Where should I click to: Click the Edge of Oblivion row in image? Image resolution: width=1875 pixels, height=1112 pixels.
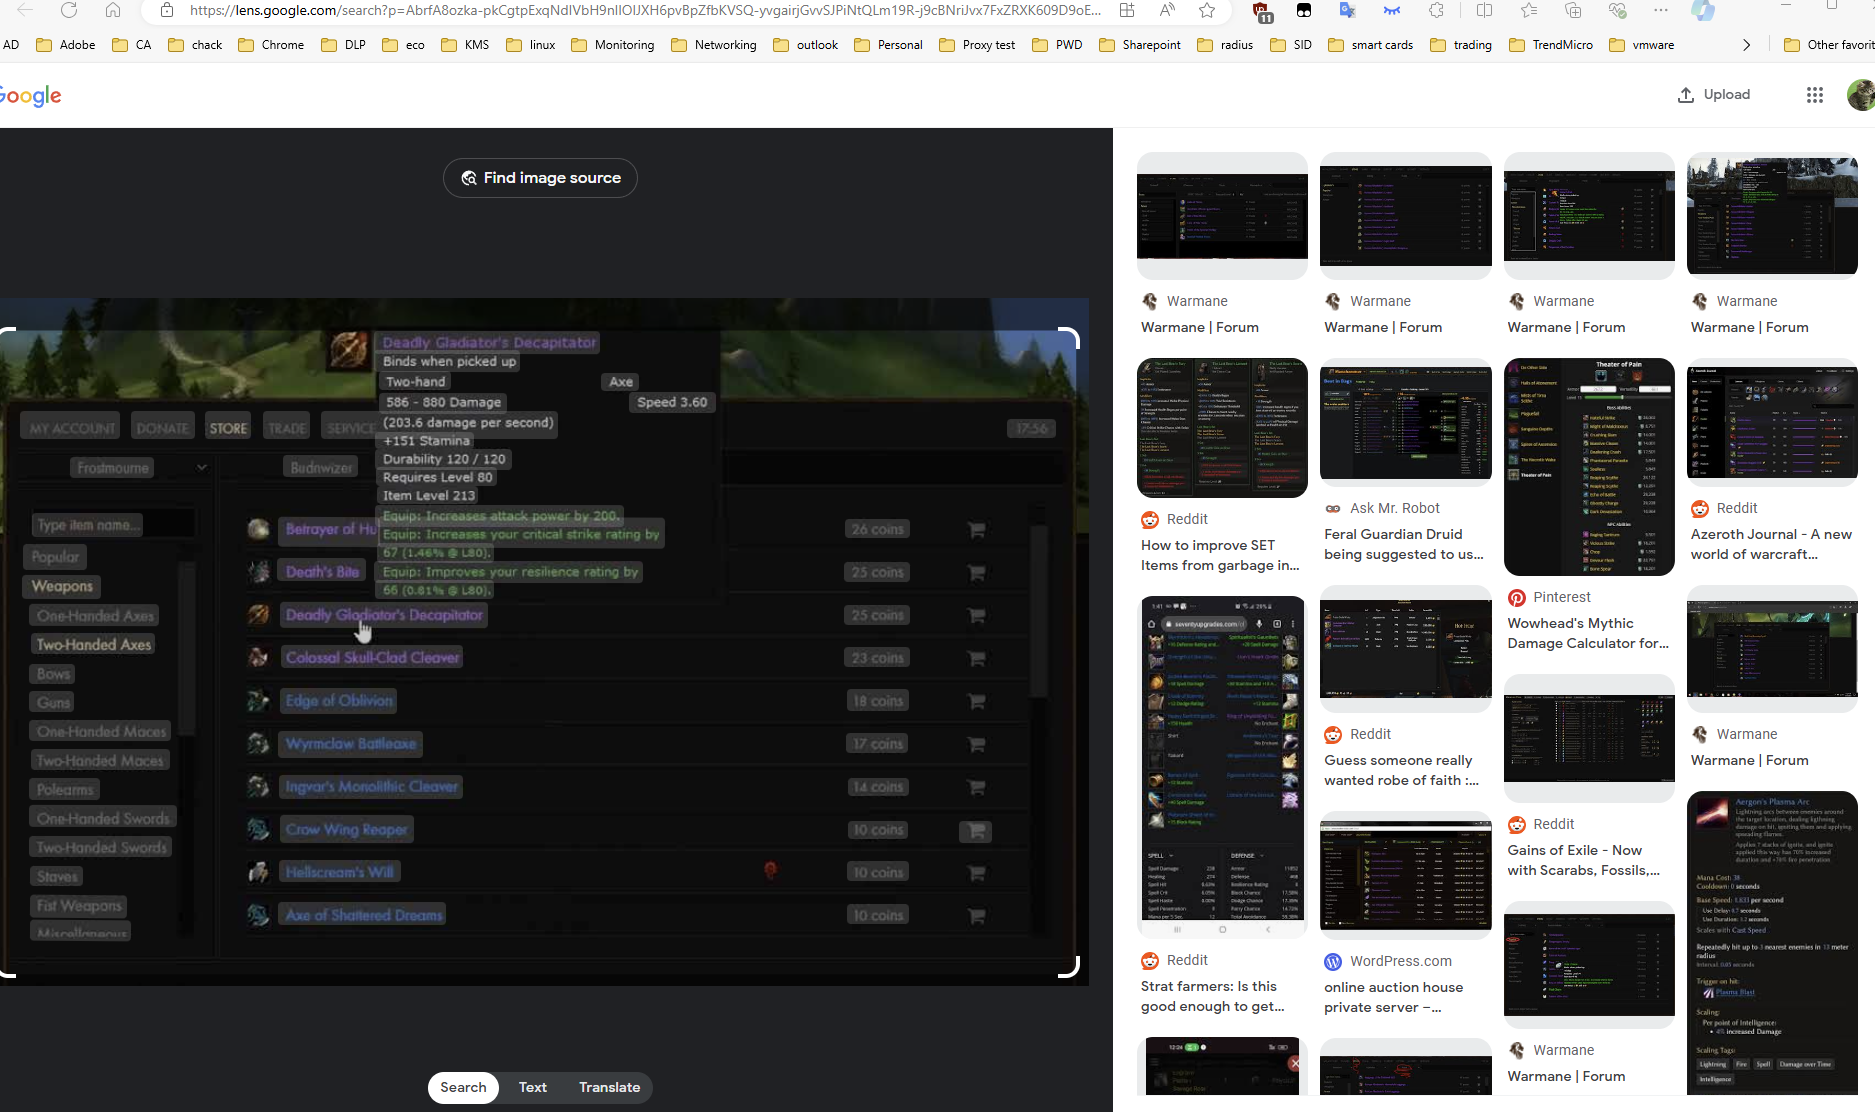tap(340, 701)
